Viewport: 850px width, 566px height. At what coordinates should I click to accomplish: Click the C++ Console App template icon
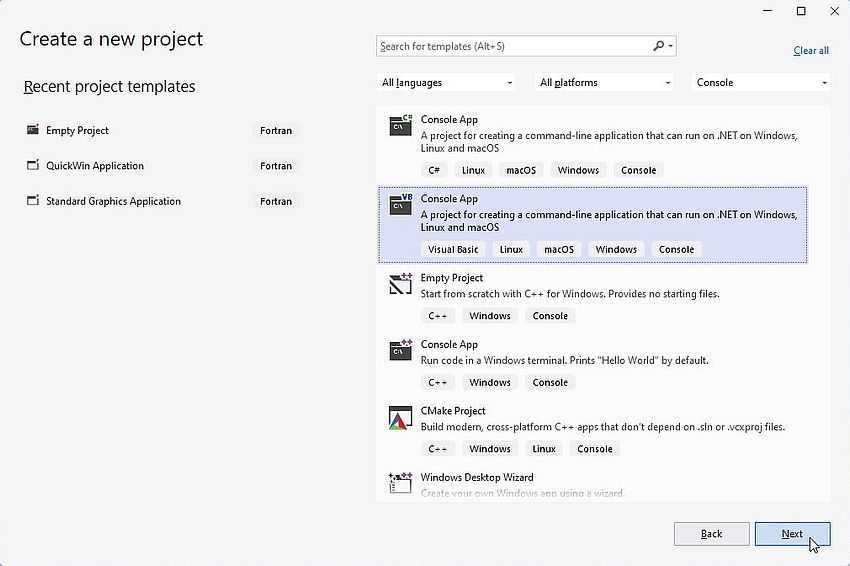(401, 350)
